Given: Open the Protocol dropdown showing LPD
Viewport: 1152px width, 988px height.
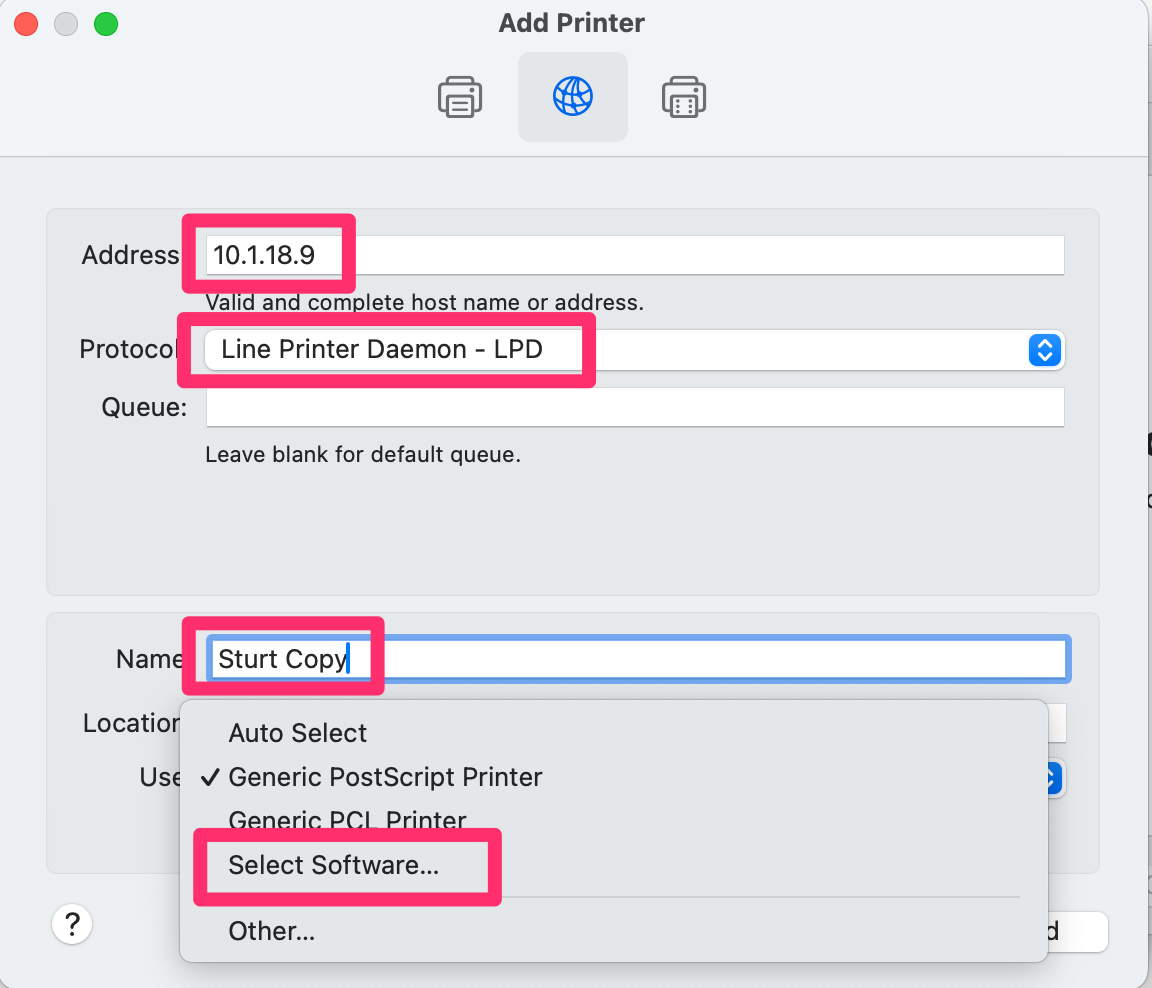Looking at the screenshot, I should click(634, 350).
